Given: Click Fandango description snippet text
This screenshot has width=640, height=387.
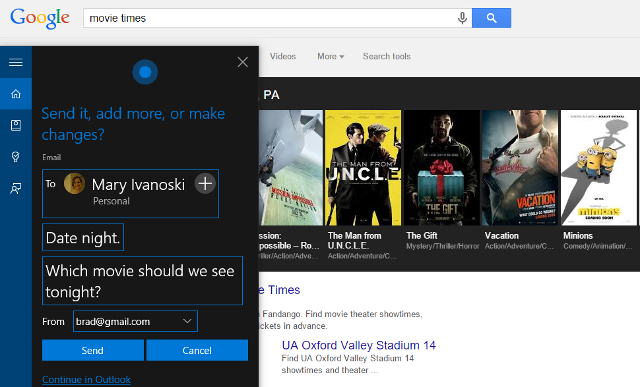Looking at the screenshot, I should pyautogui.click(x=340, y=320).
